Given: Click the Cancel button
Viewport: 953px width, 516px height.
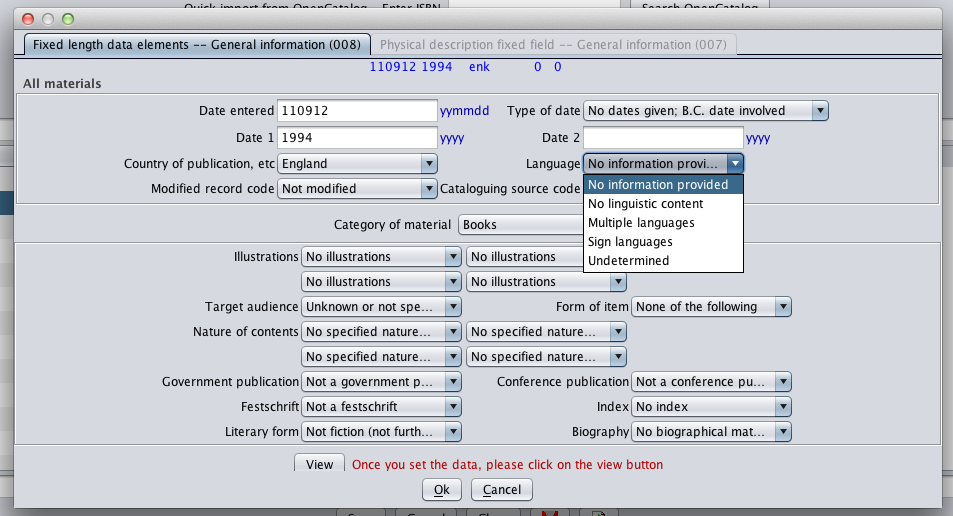Looking at the screenshot, I should 502,489.
